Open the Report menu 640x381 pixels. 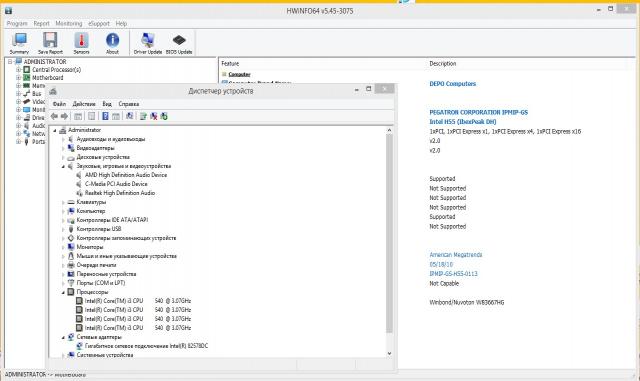(41, 24)
